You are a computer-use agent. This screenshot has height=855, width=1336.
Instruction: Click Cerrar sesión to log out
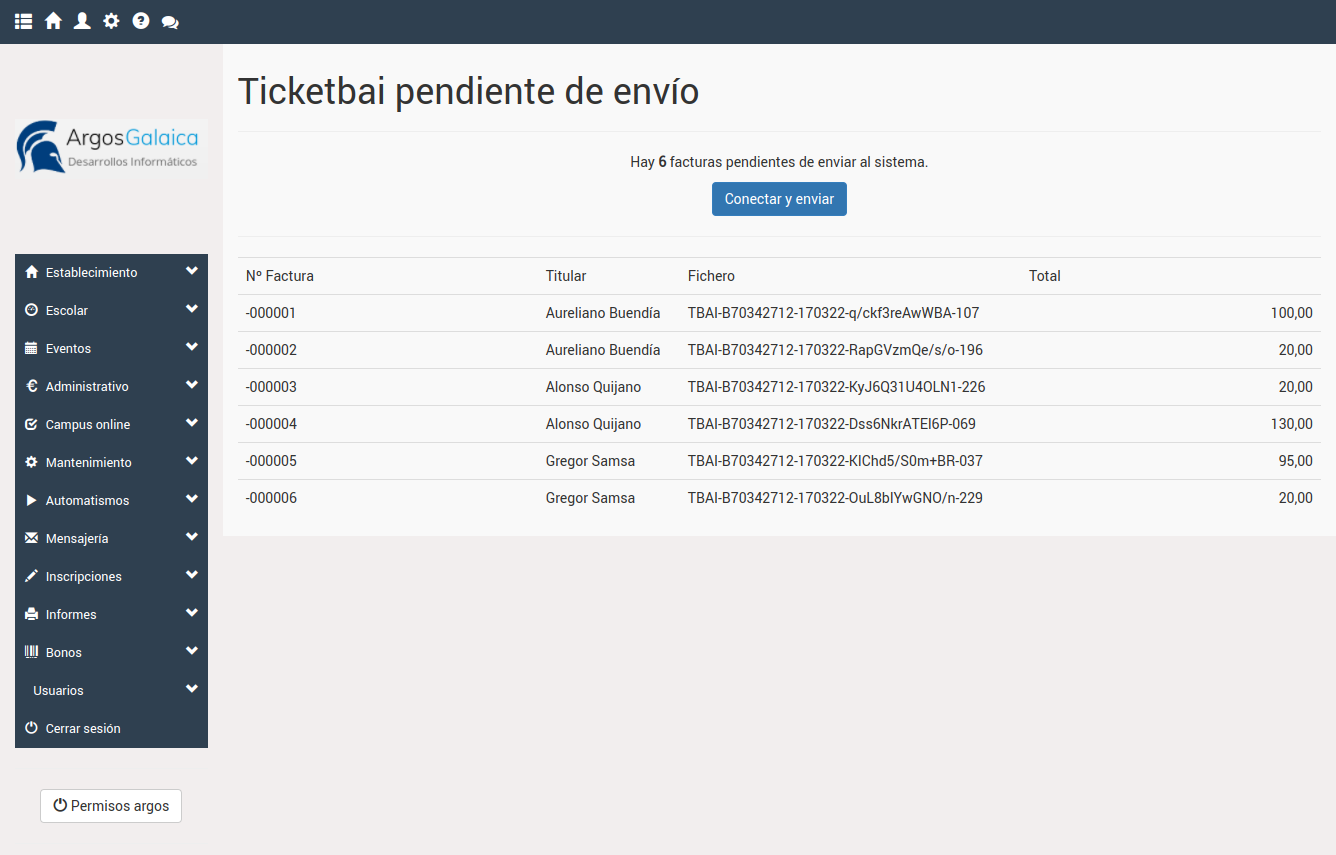(x=83, y=728)
